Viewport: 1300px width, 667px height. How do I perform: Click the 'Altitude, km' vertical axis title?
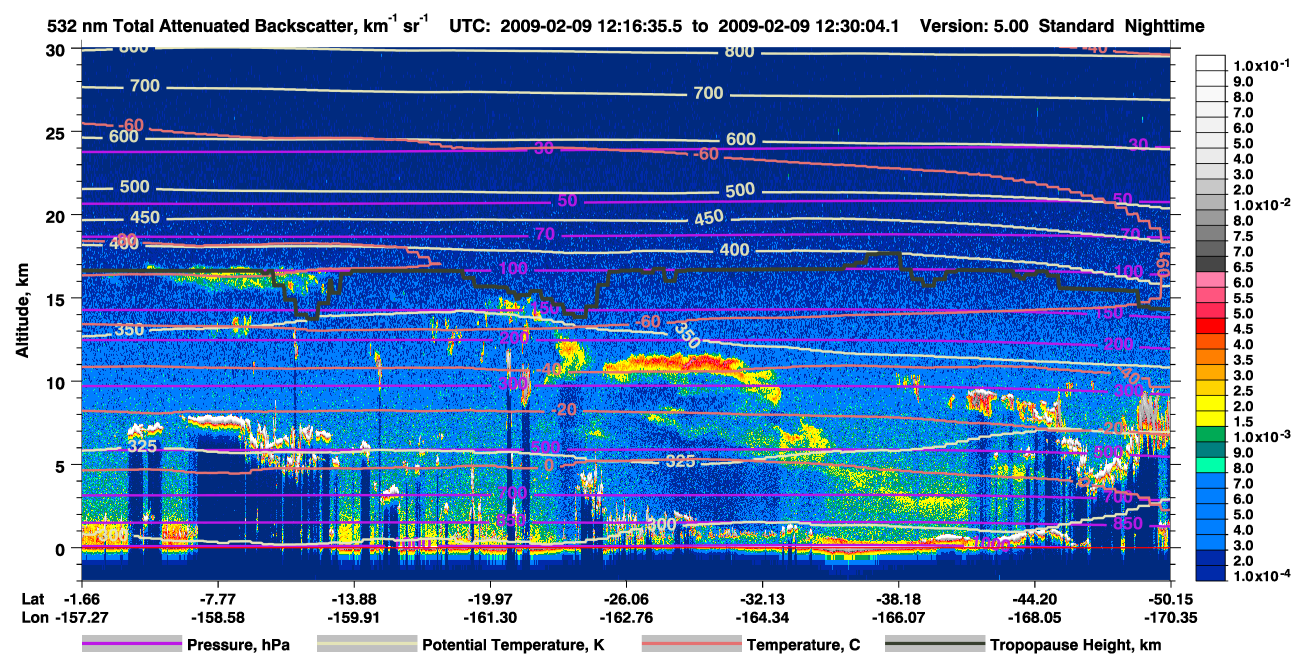coord(21,310)
